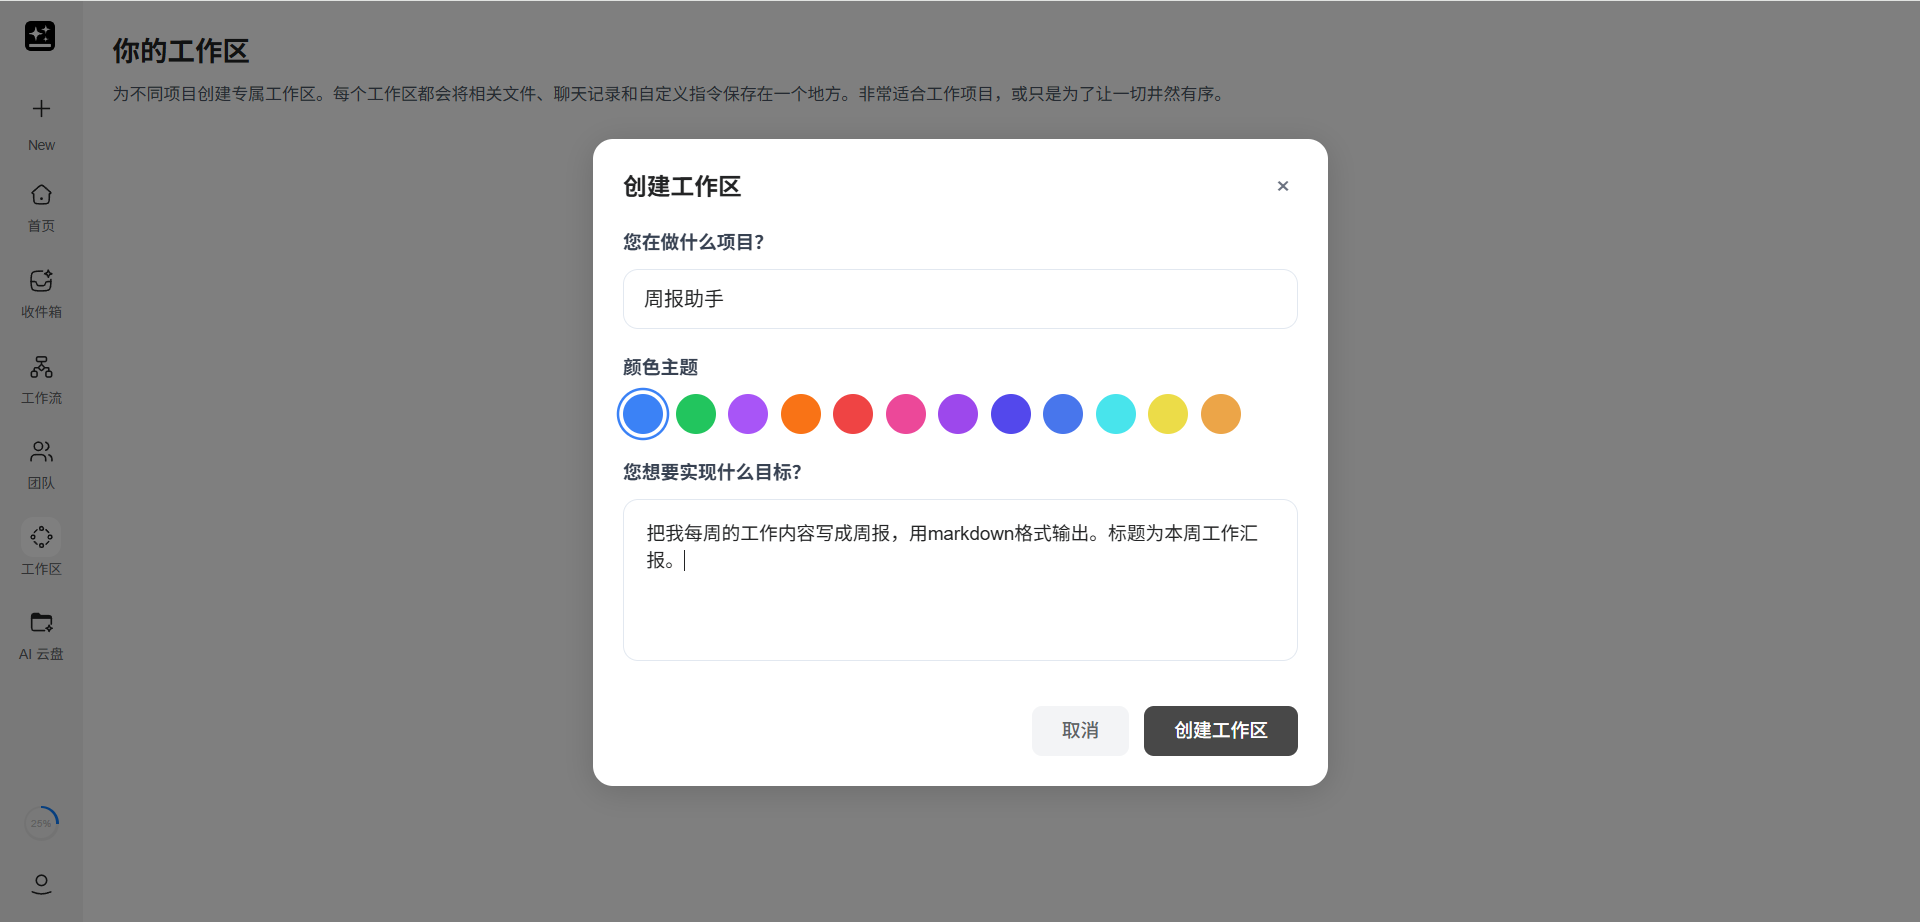Click the 25% usage progress ring
The height and width of the screenshot is (922, 1920).
point(41,823)
